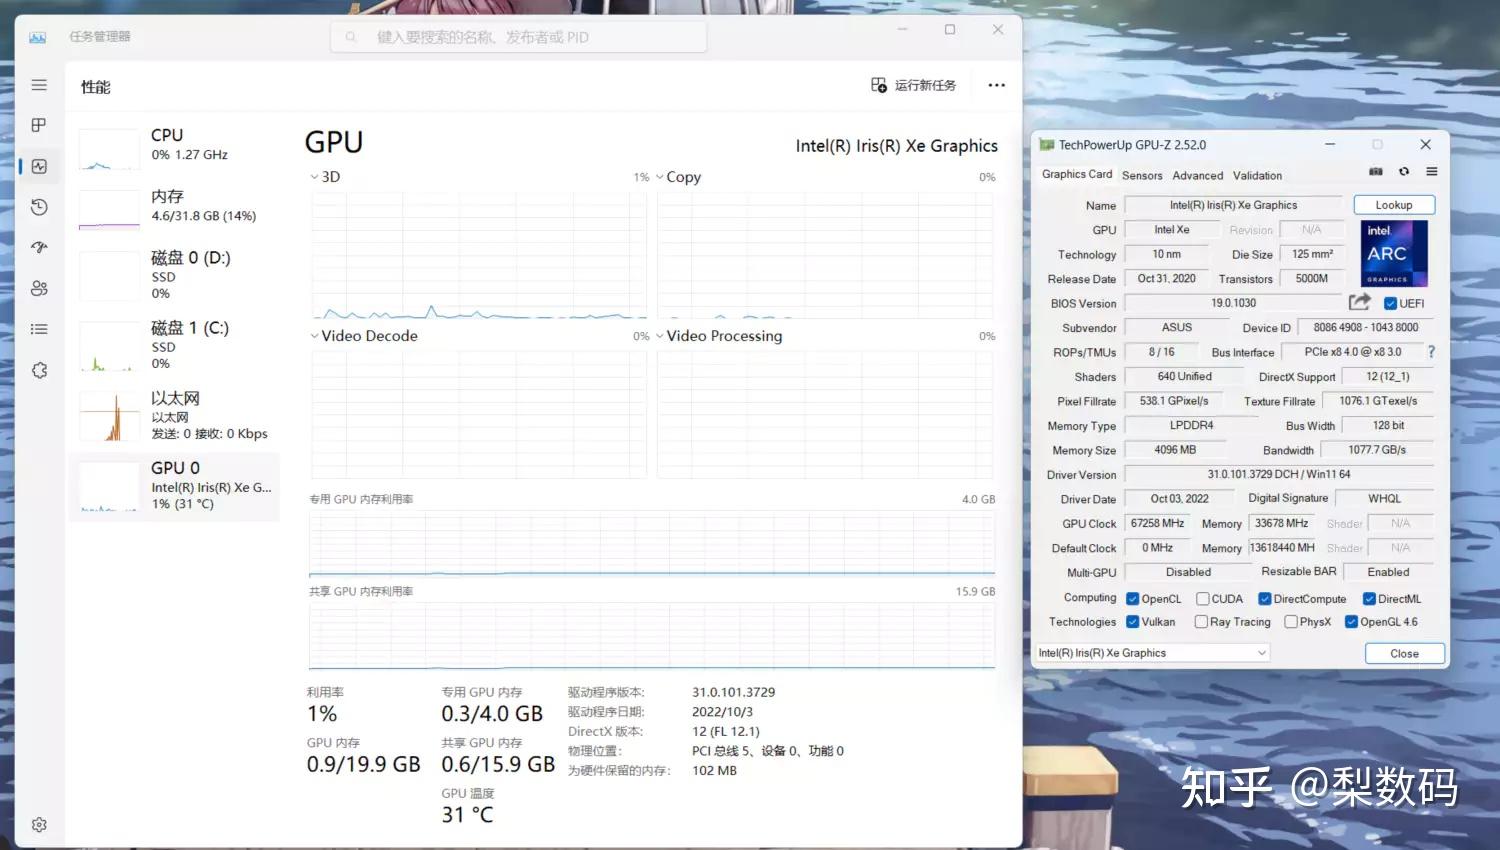This screenshot has height=850, width=1500.
Task: Enable the Ray Tracing checkbox
Action: click(x=1200, y=621)
